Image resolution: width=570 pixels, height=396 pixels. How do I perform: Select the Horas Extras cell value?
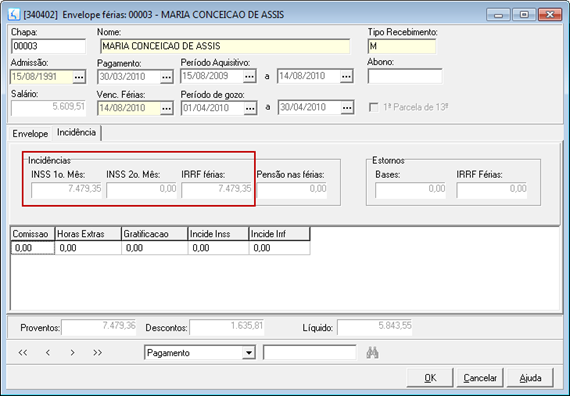[88, 248]
